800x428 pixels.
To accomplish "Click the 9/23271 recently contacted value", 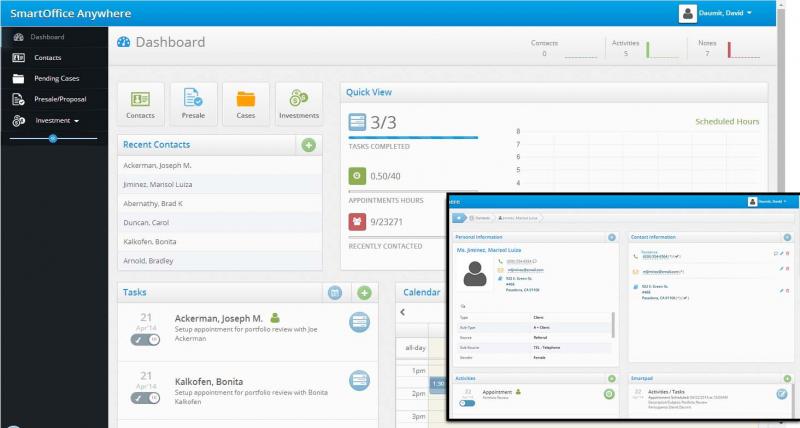I will (386, 222).
